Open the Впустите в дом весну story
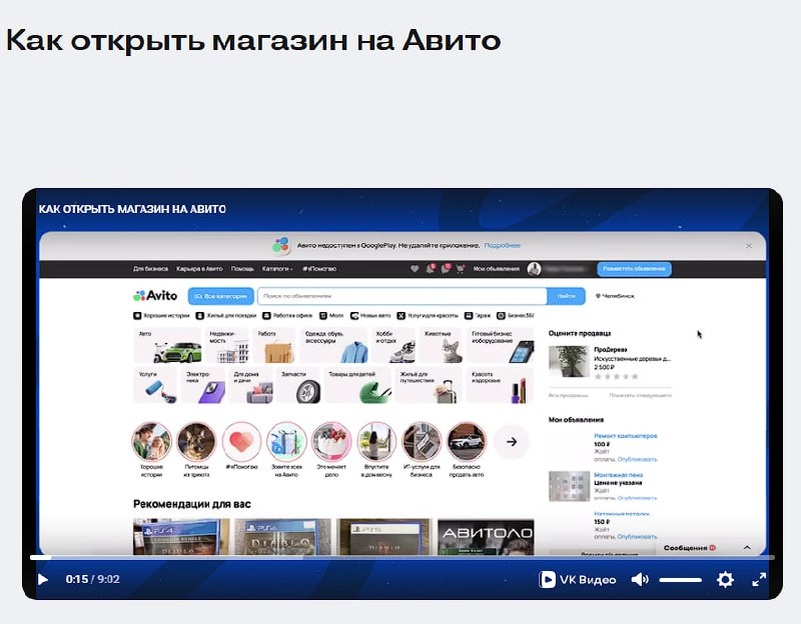 (376, 442)
